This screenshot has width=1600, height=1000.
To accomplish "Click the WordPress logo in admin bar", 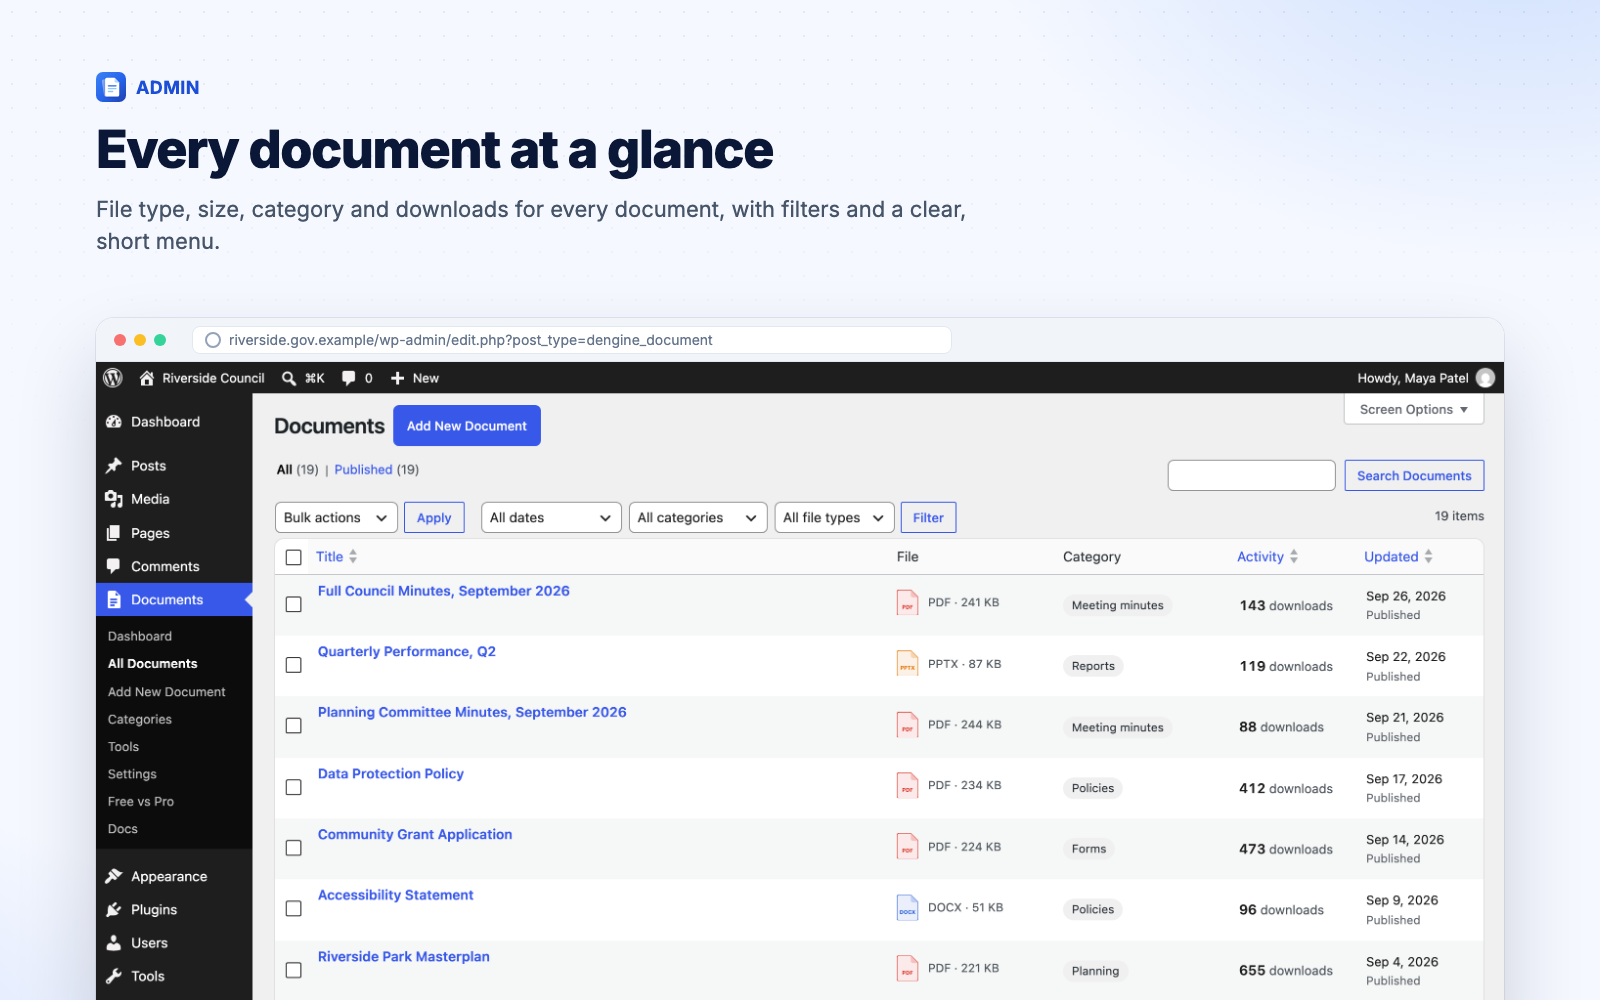I will coord(113,378).
